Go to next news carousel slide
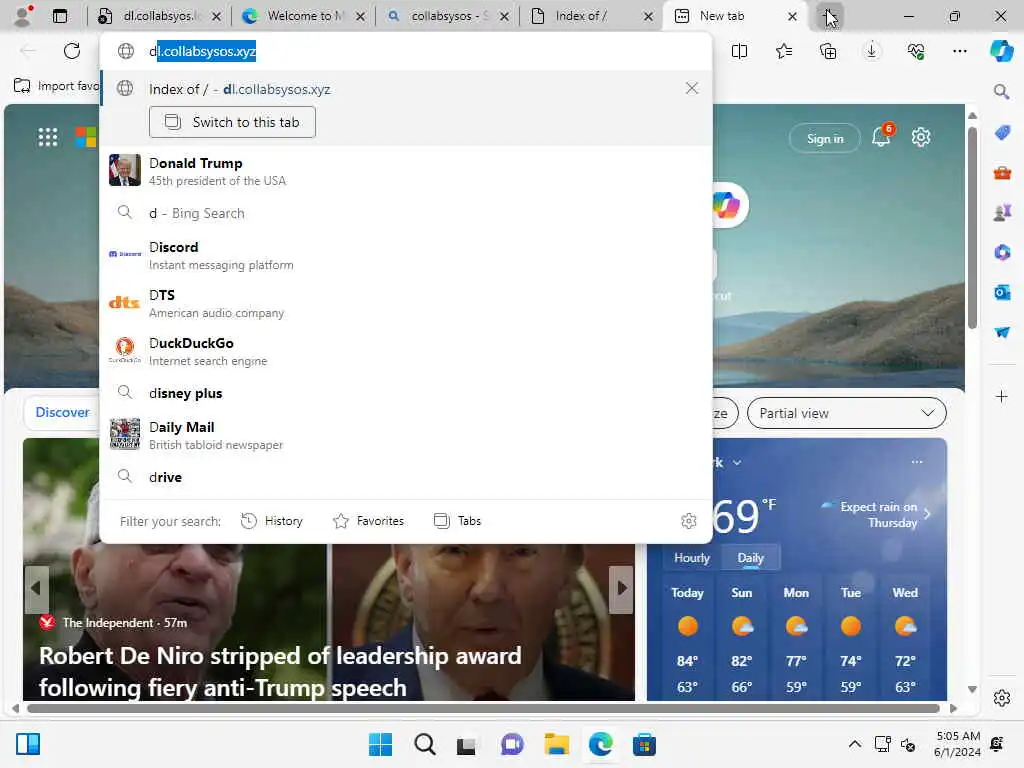Screen dimensions: 1024x768 point(621,588)
